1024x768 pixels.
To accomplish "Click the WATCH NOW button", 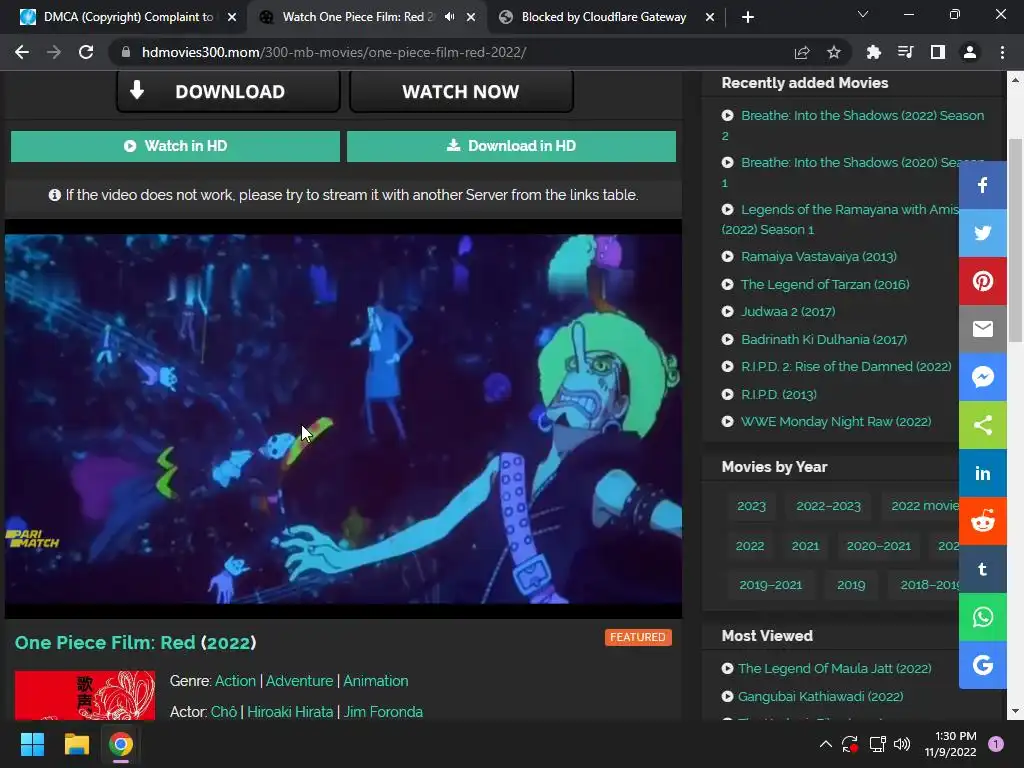I will (x=461, y=91).
